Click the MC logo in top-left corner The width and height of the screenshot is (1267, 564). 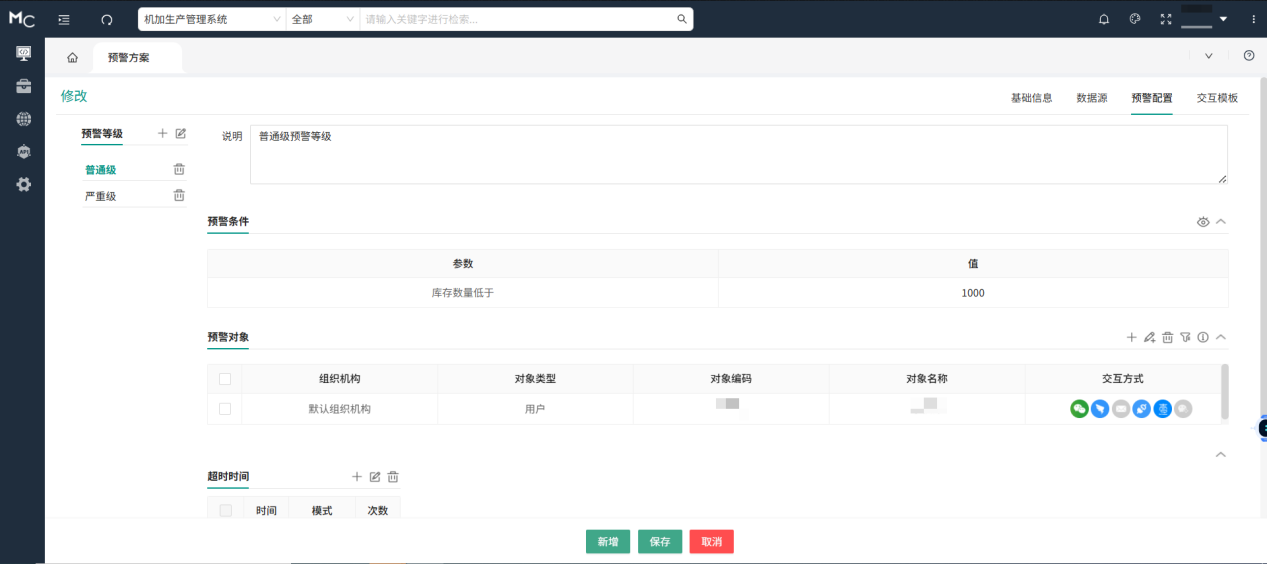pos(22,18)
